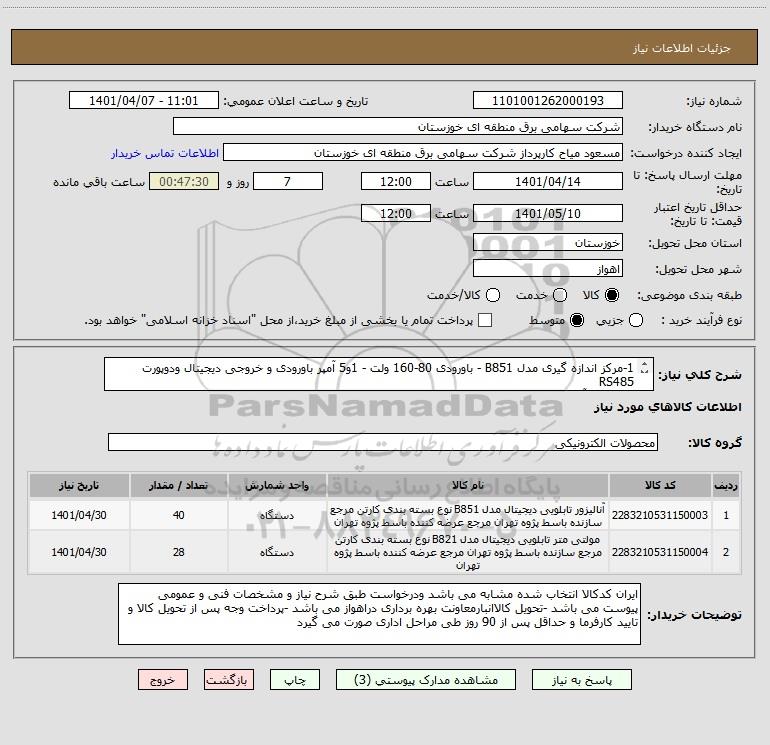The width and height of the screenshot is (770, 745).
Task: Click item code 2283210531150003
Action: pyautogui.click(x=660, y=515)
